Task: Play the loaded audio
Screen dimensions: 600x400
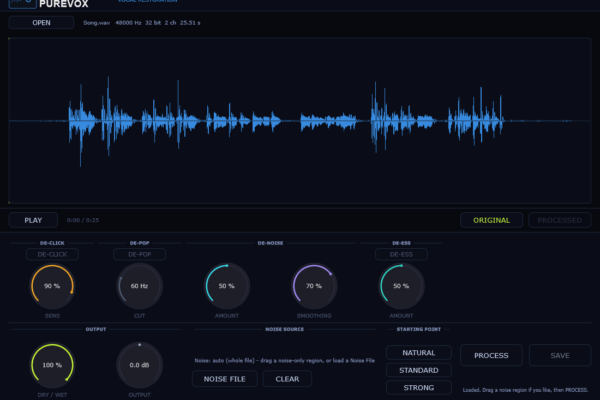Action: (33, 220)
